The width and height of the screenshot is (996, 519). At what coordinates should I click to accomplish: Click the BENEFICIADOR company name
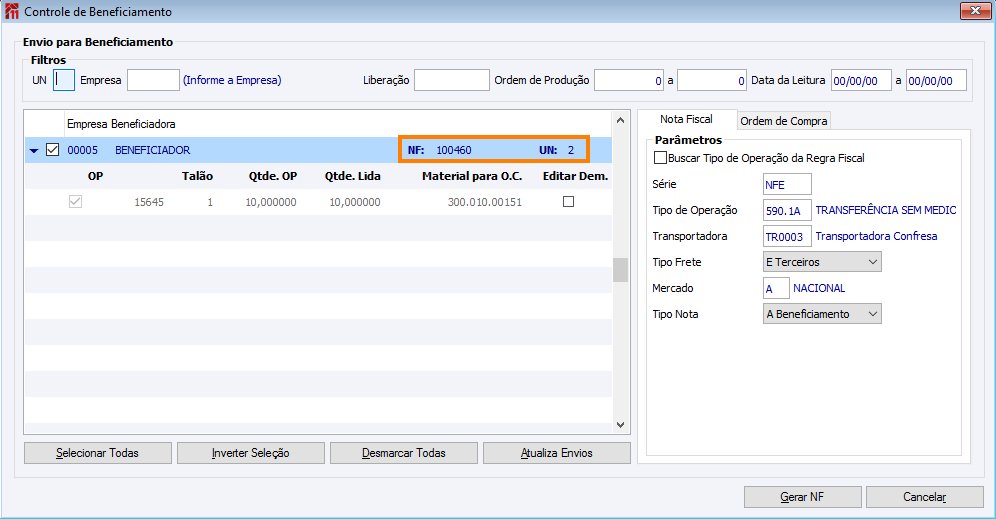coord(152,150)
